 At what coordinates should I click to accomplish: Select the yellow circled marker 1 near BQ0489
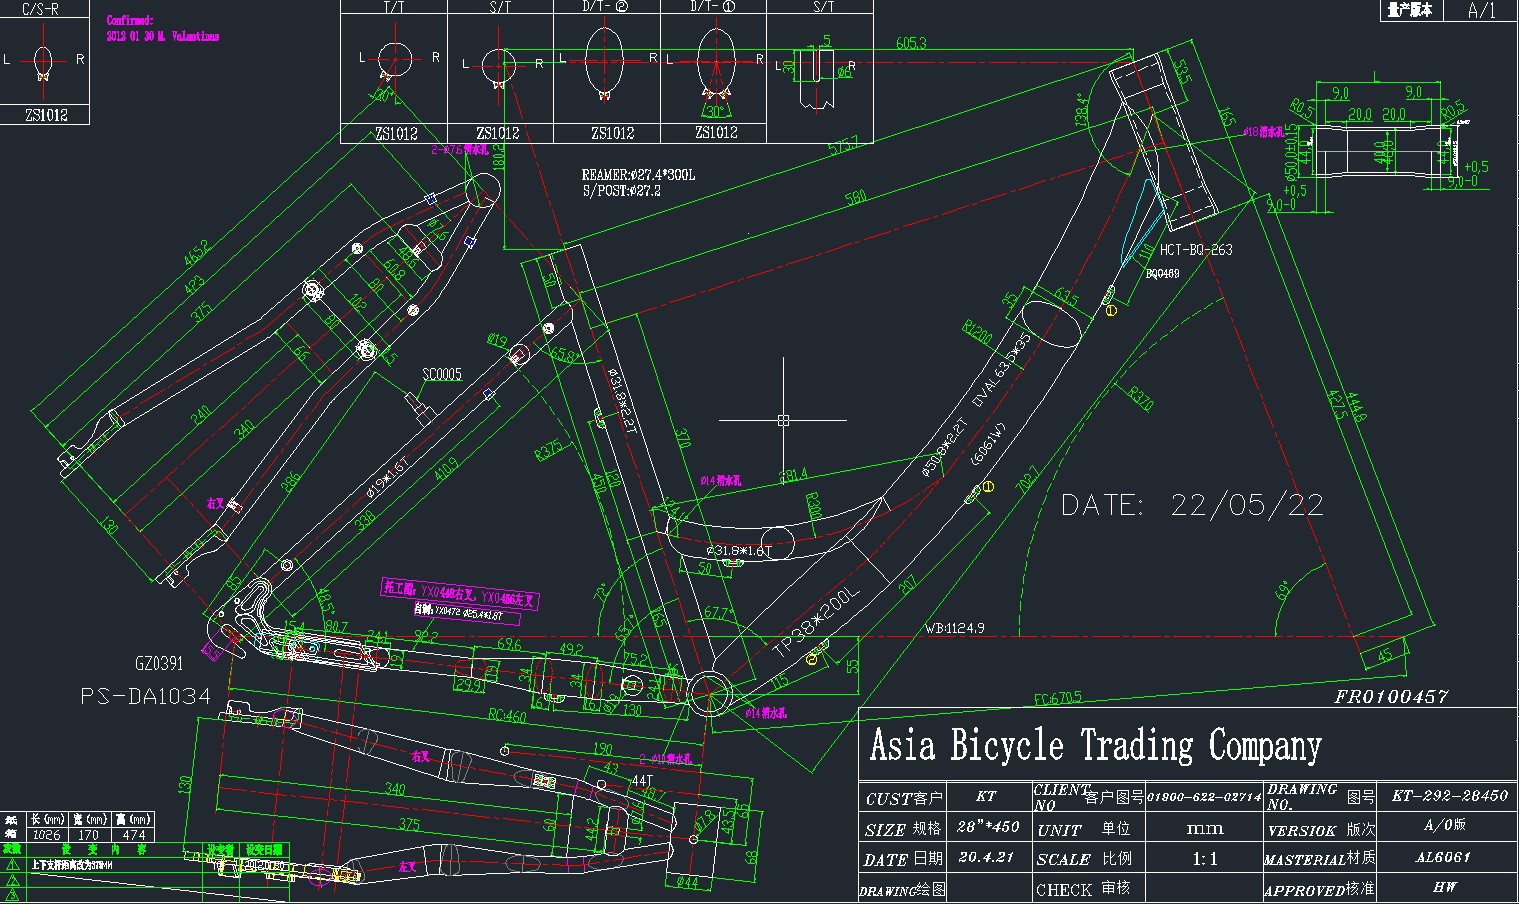pyautogui.click(x=1111, y=310)
